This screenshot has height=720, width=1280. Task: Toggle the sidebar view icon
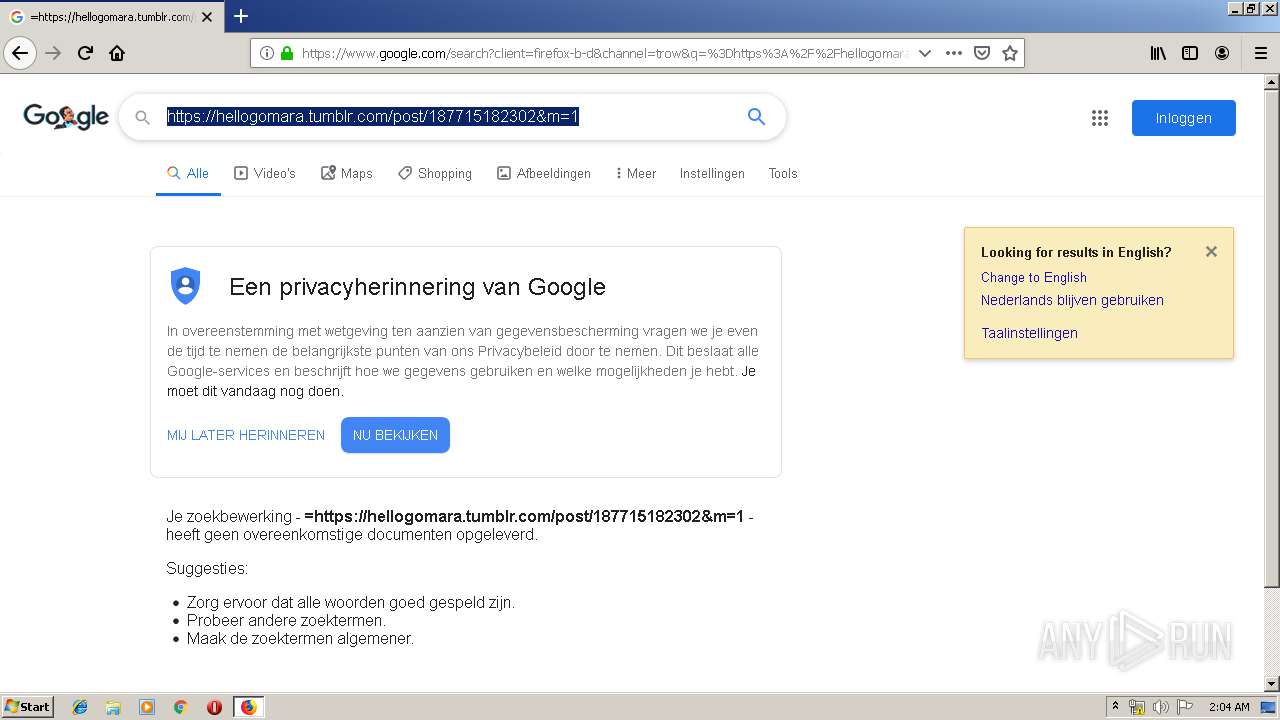(x=1190, y=53)
